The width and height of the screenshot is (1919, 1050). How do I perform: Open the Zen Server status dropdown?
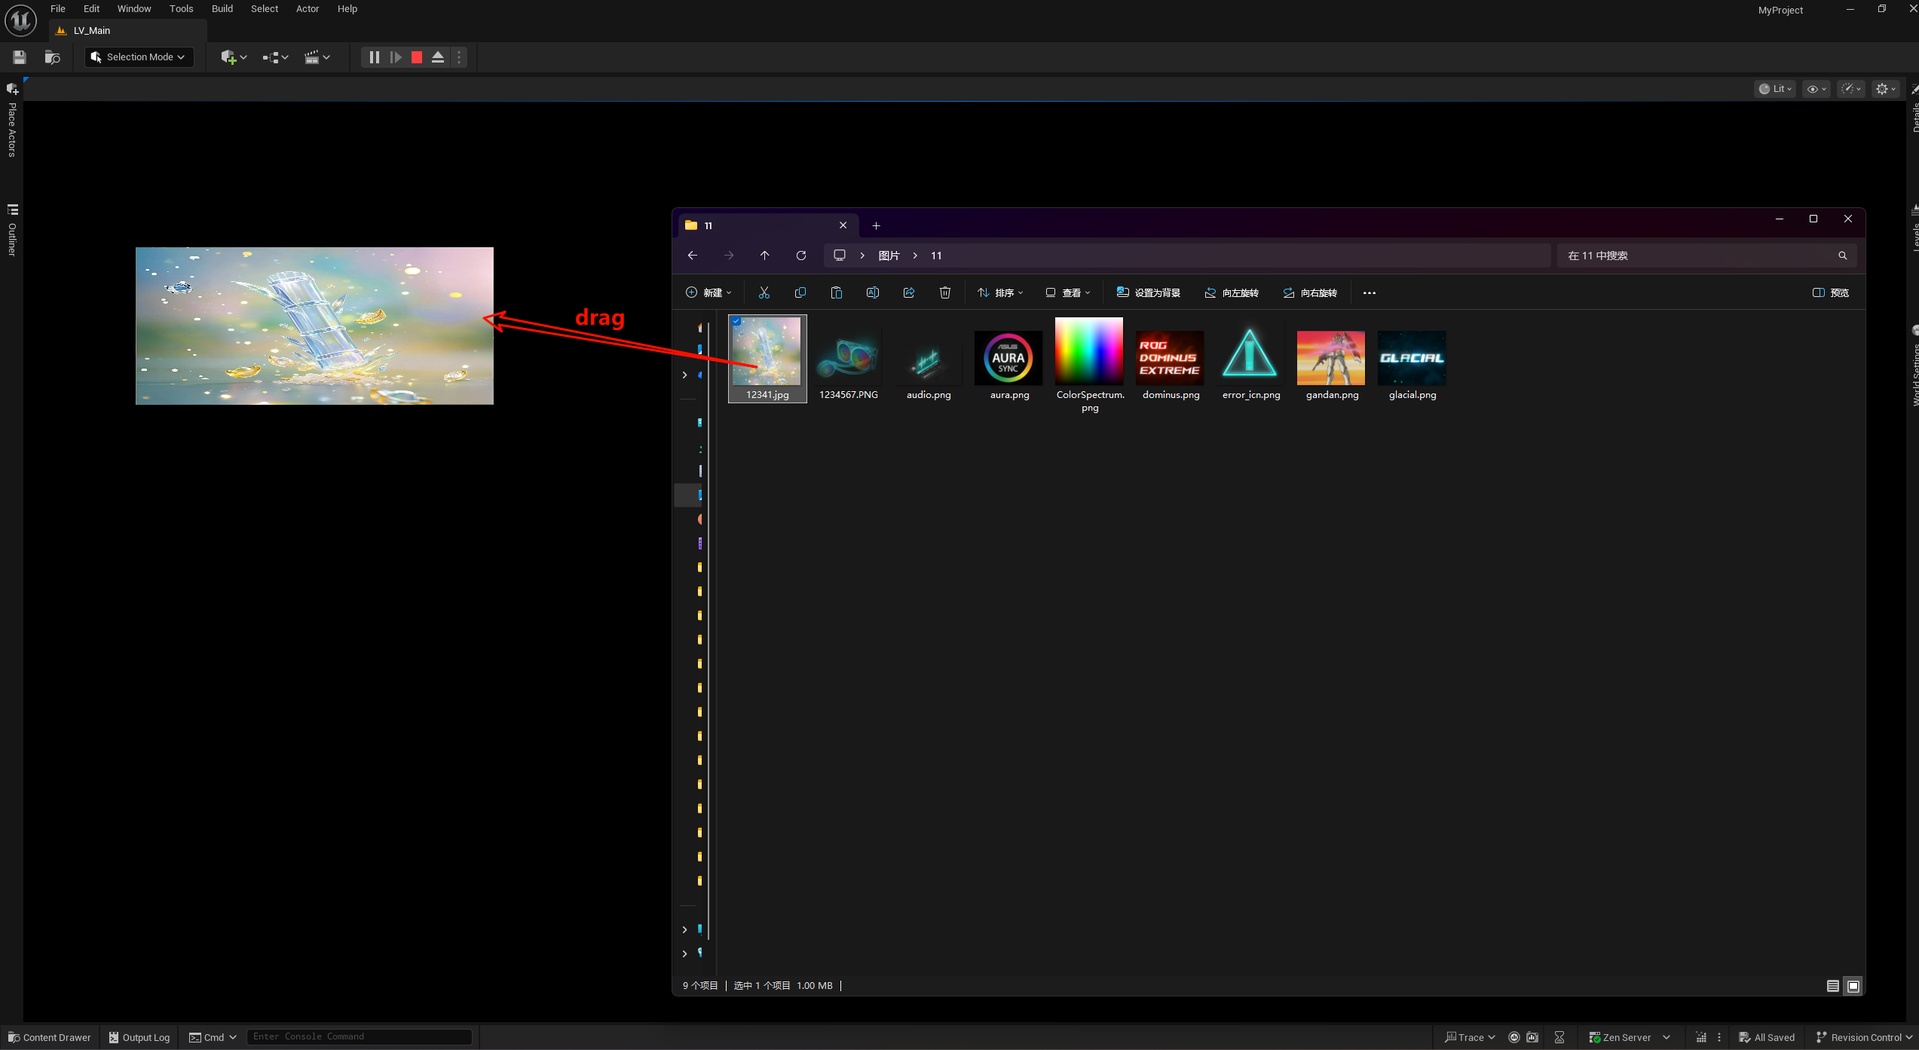pos(1629,1037)
